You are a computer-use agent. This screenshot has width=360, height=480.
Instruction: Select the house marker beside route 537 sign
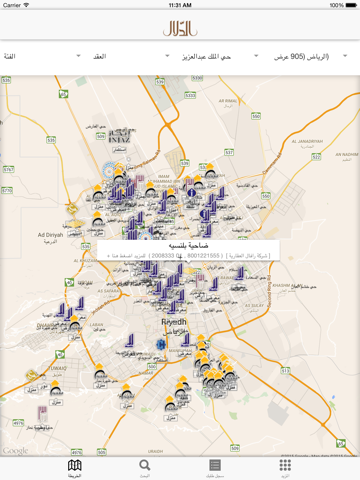pos(210,172)
